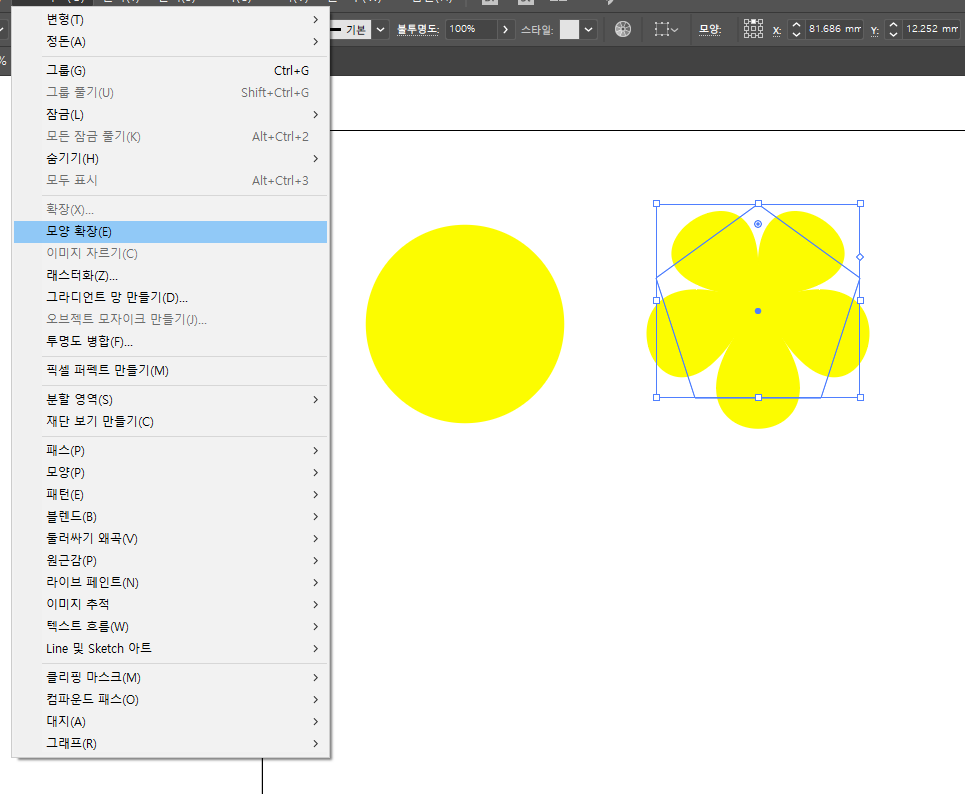Select 모양 확장(E) menu entry

point(170,231)
